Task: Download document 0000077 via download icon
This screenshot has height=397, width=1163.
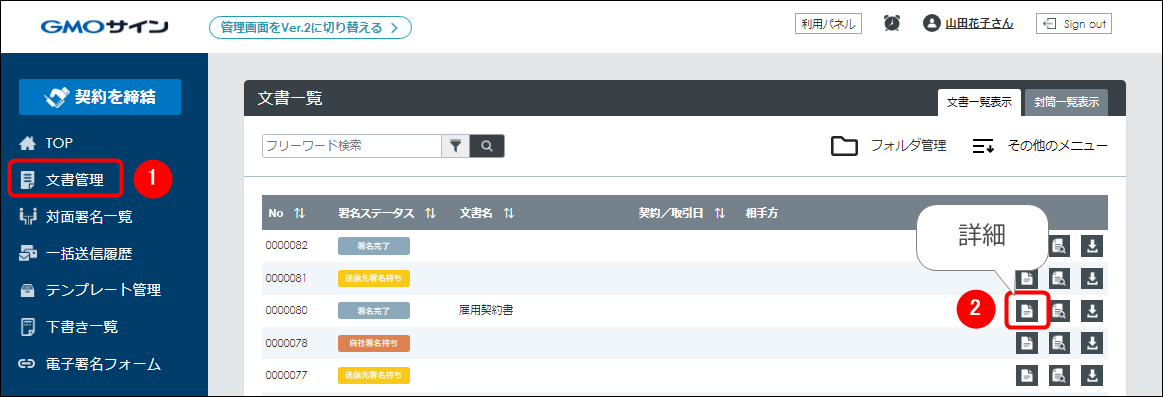Action: pyautogui.click(x=1092, y=375)
